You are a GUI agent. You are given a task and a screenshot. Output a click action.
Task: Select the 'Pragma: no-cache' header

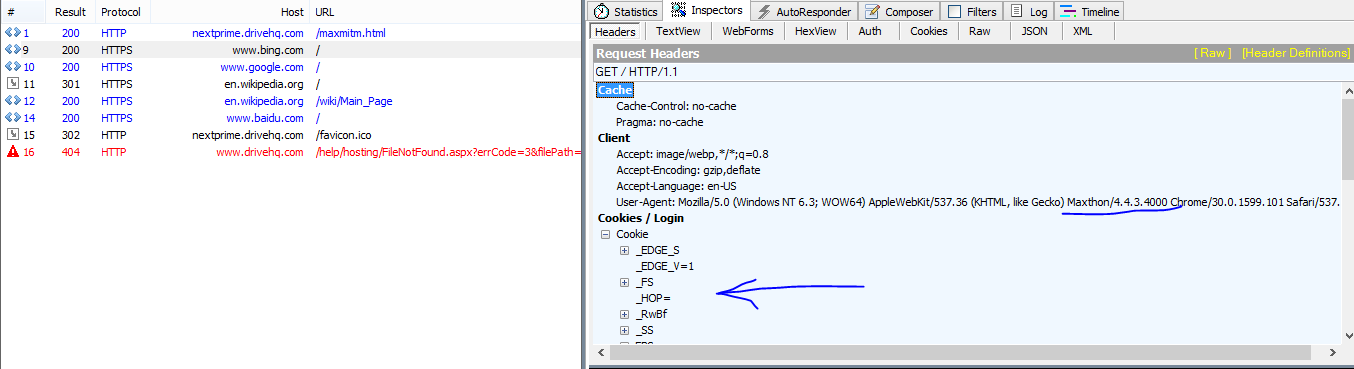click(x=660, y=122)
